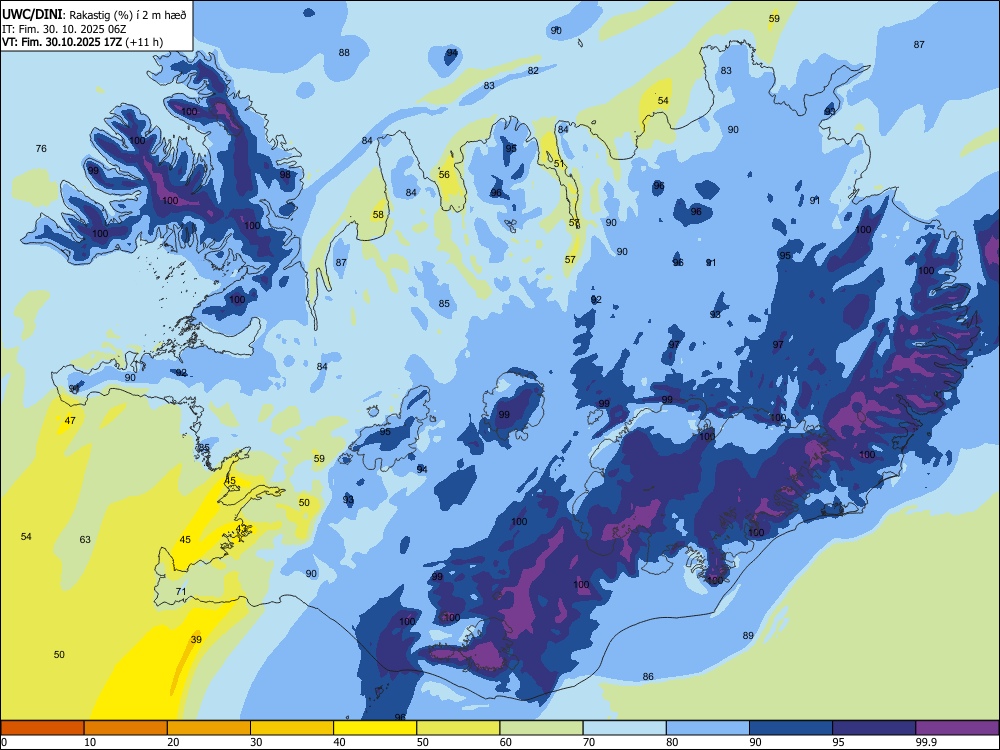Image resolution: width=1000 pixels, height=750 pixels.
Task: Click the 'UWC/DINI: Rakastig (%) í 2 m hæð' title
Action: click(94, 15)
